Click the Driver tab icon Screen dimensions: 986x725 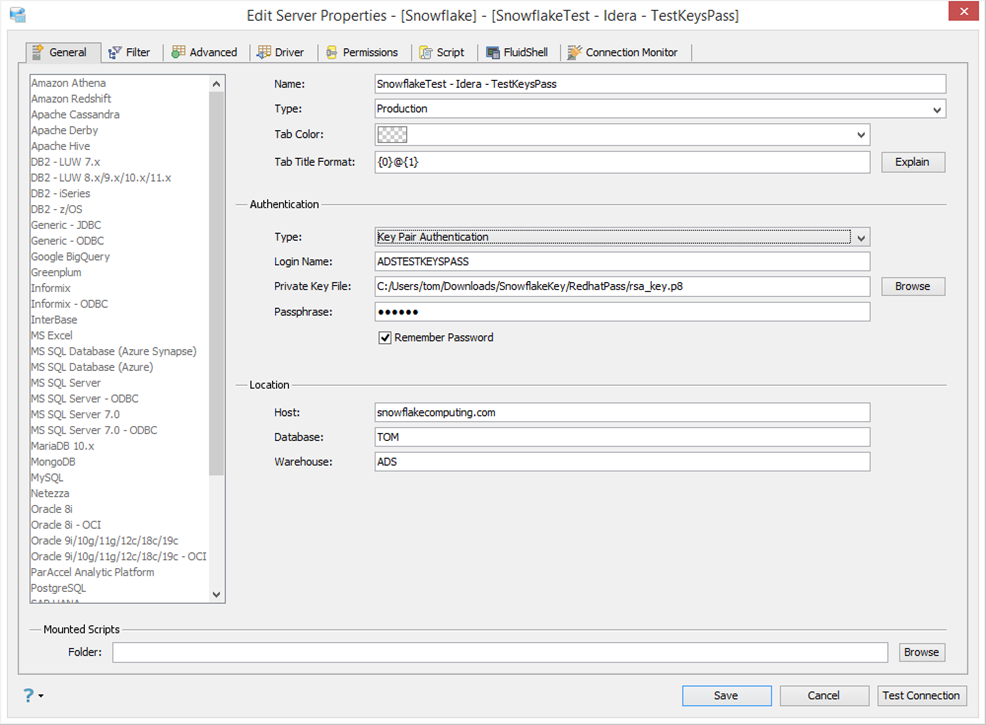[x=264, y=52]
